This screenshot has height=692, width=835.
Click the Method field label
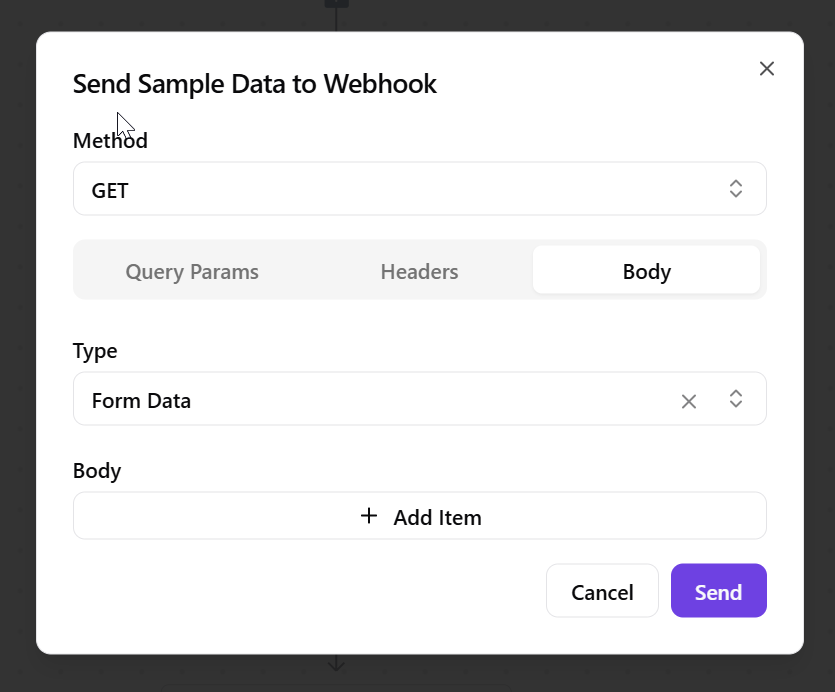pos(110,141)
